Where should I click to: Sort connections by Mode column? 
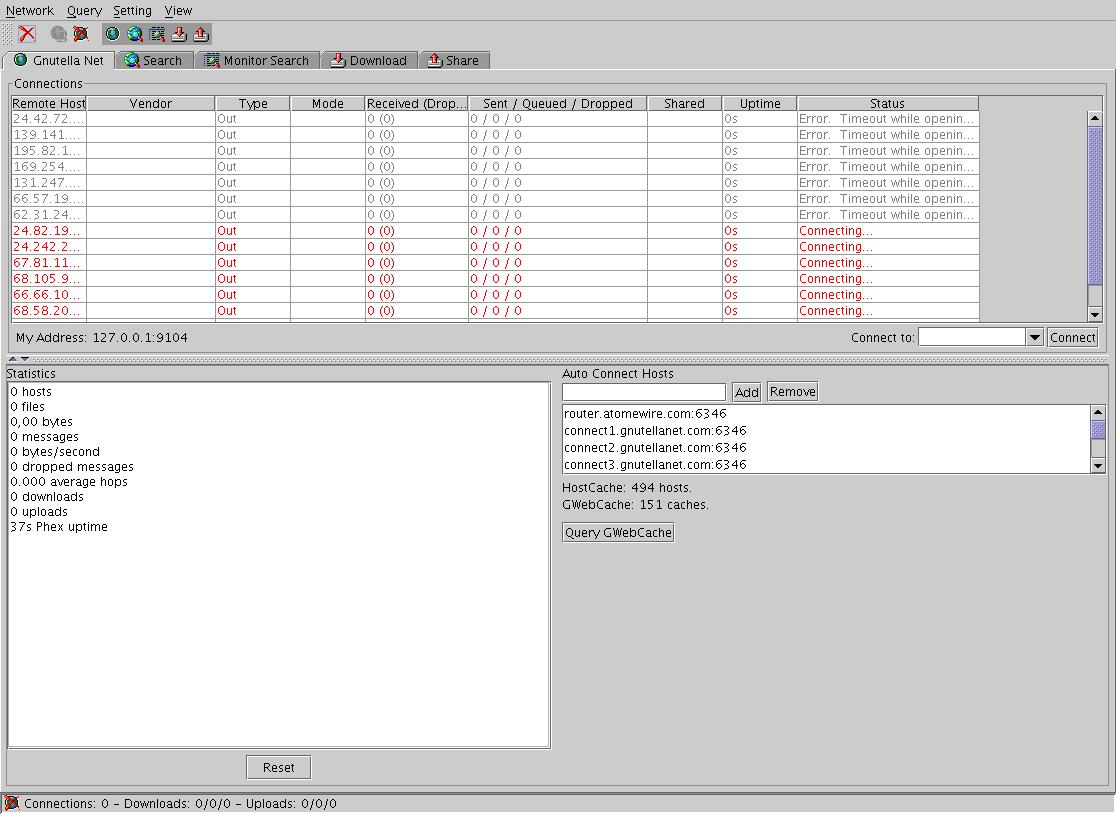327,103
